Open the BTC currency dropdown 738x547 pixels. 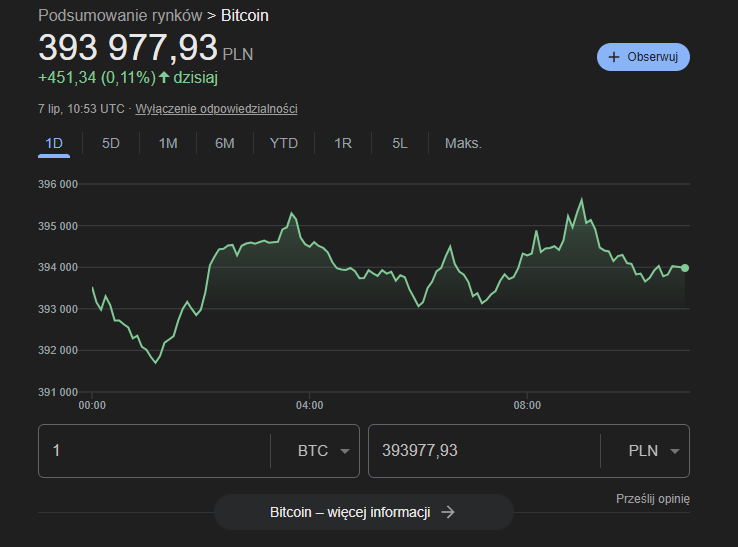(323, 451)
